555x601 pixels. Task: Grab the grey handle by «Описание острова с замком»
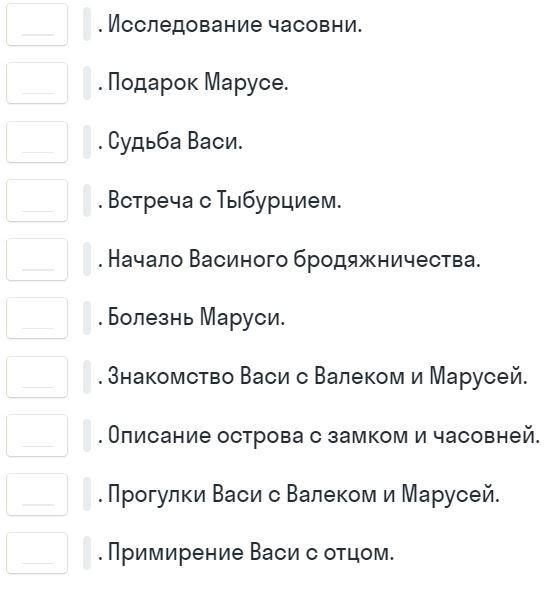[x=87, y=435]
